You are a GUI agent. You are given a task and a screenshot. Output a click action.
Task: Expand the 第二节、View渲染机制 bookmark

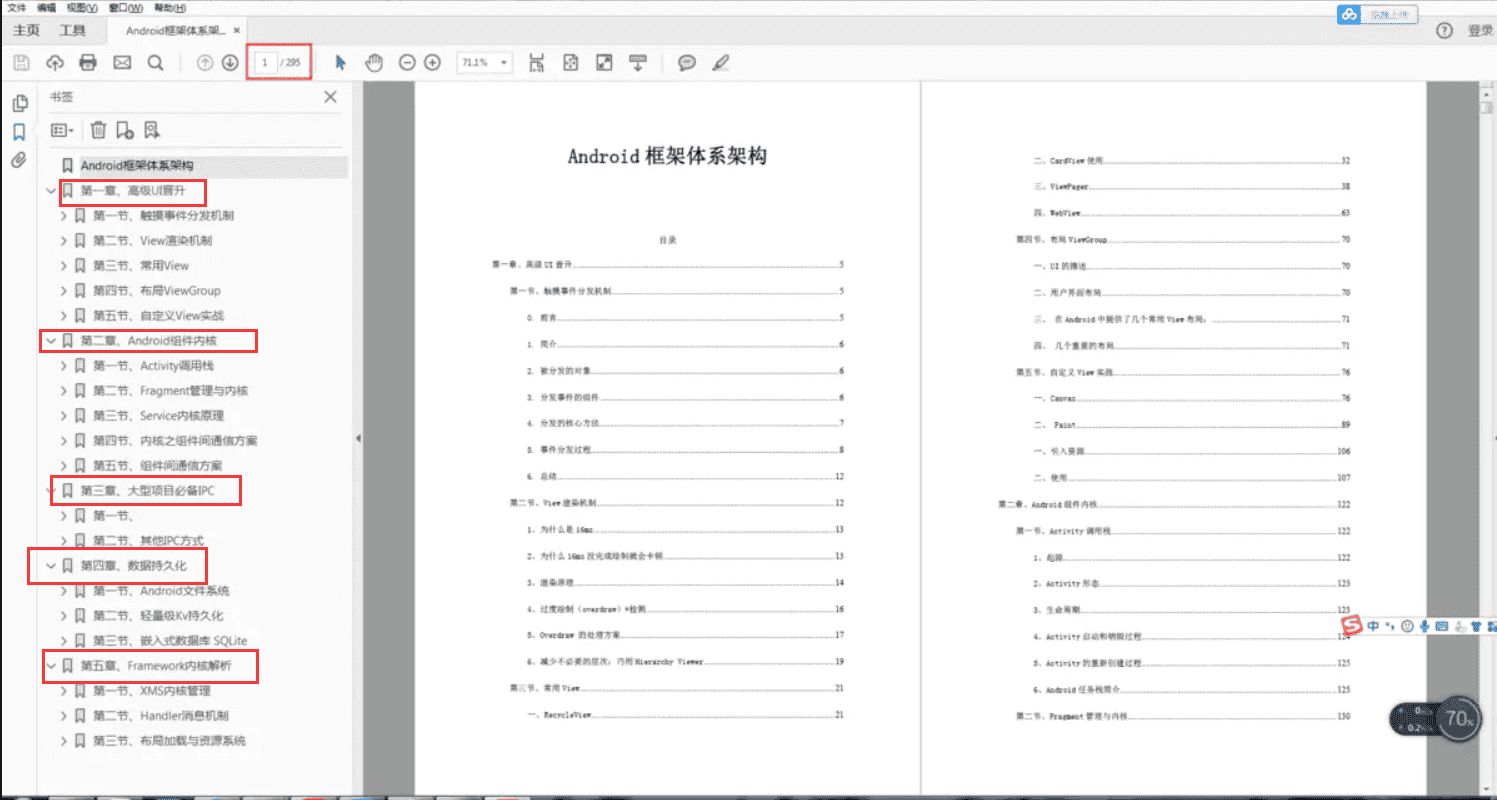(64, 240)
